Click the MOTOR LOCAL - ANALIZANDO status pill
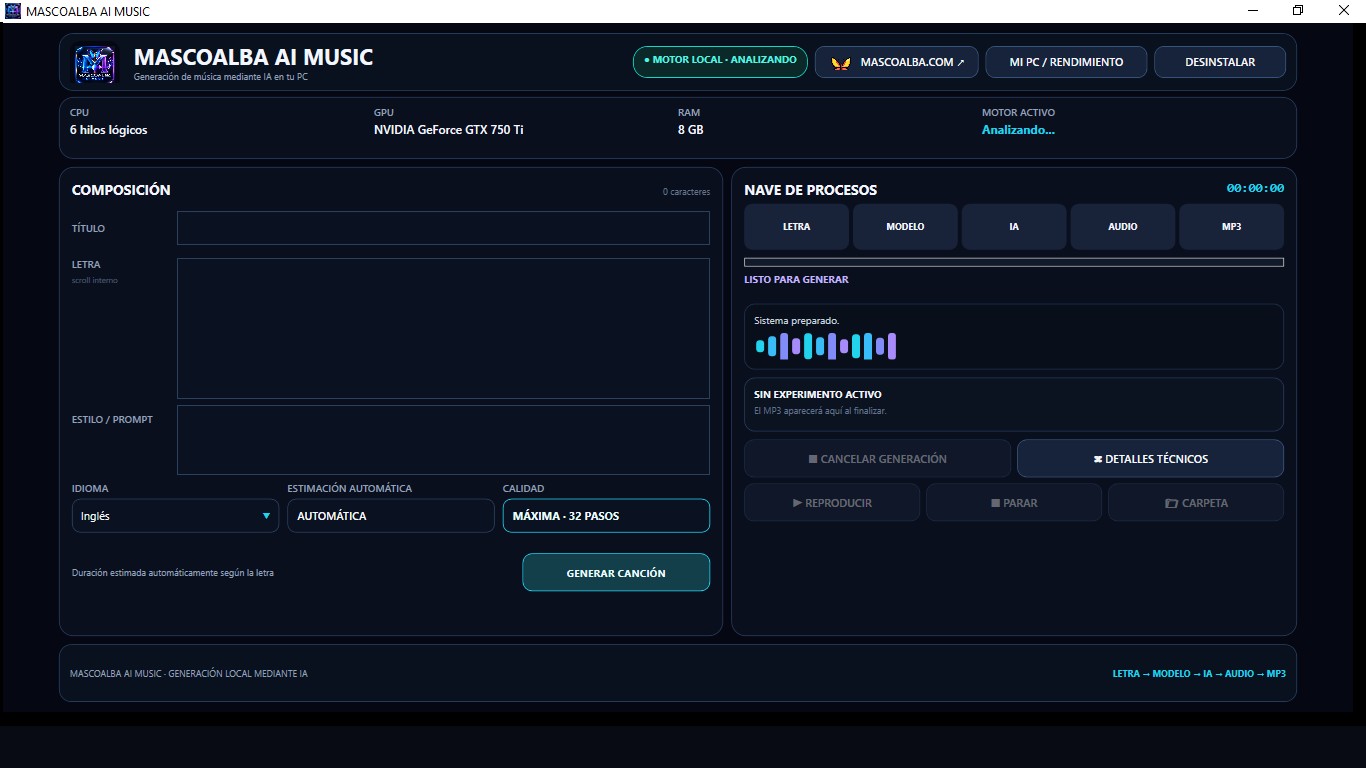This screenshot has height=768, width=1366. tap(720, 61)
